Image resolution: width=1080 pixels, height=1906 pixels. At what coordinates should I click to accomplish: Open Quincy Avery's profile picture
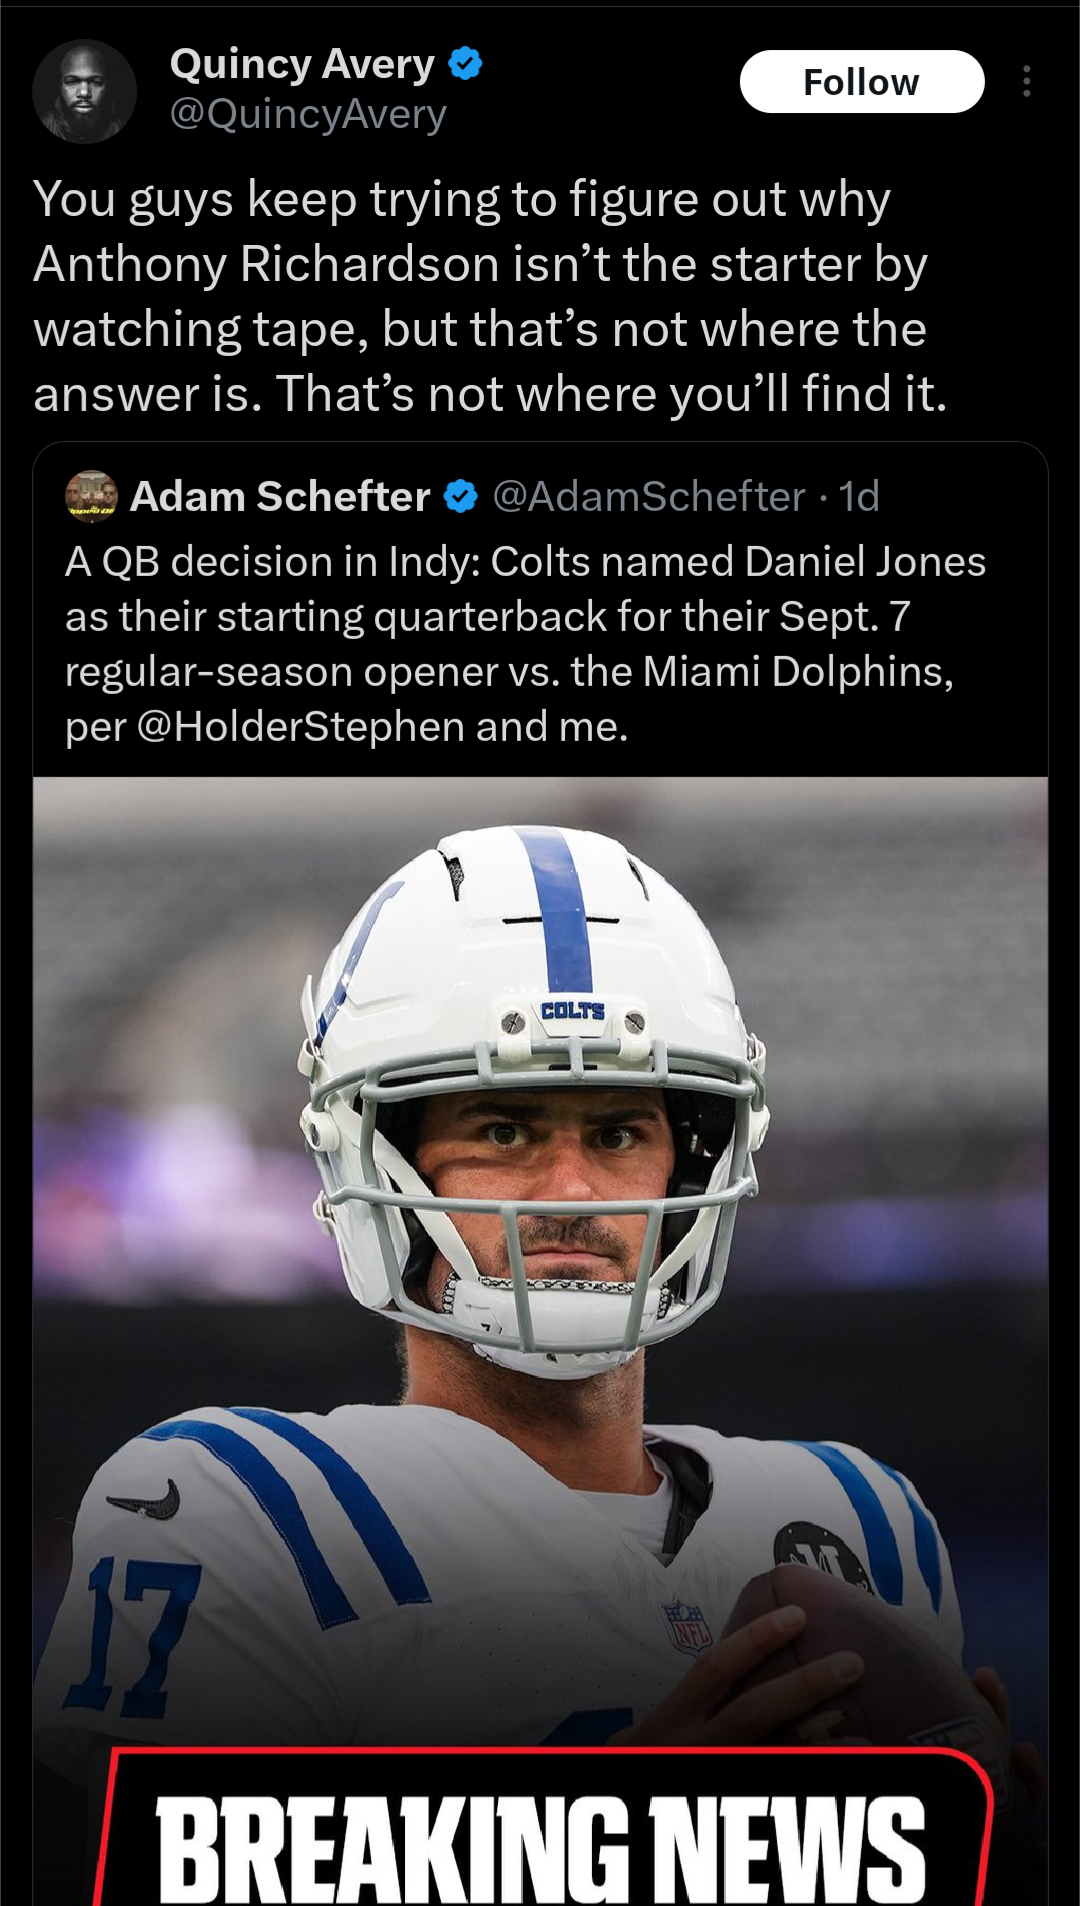tap(85, 91)
